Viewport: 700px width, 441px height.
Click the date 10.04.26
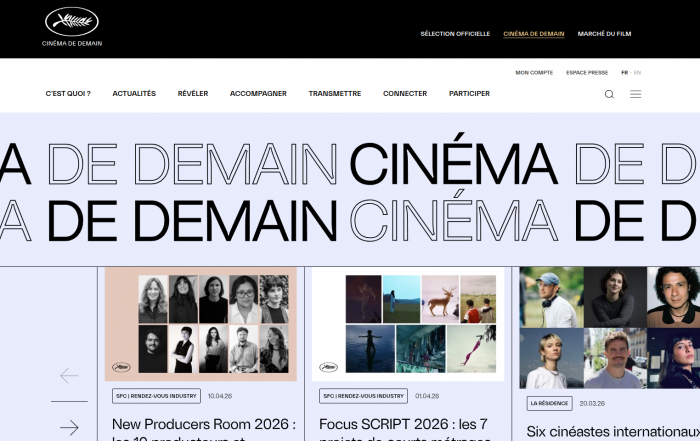click(220, 396)
